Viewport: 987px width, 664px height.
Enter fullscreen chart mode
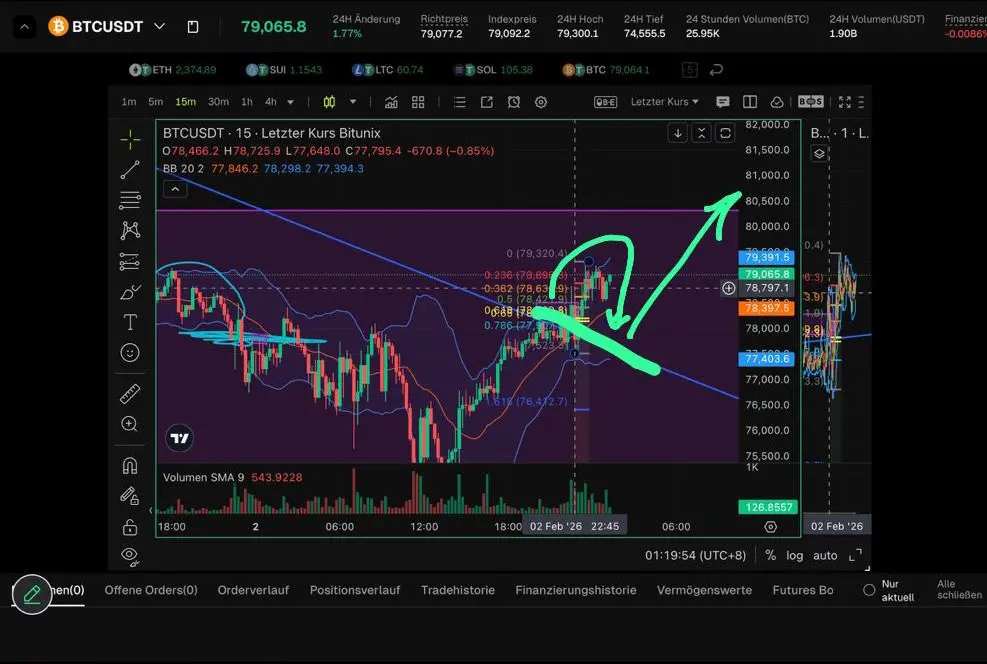(845, 102)
